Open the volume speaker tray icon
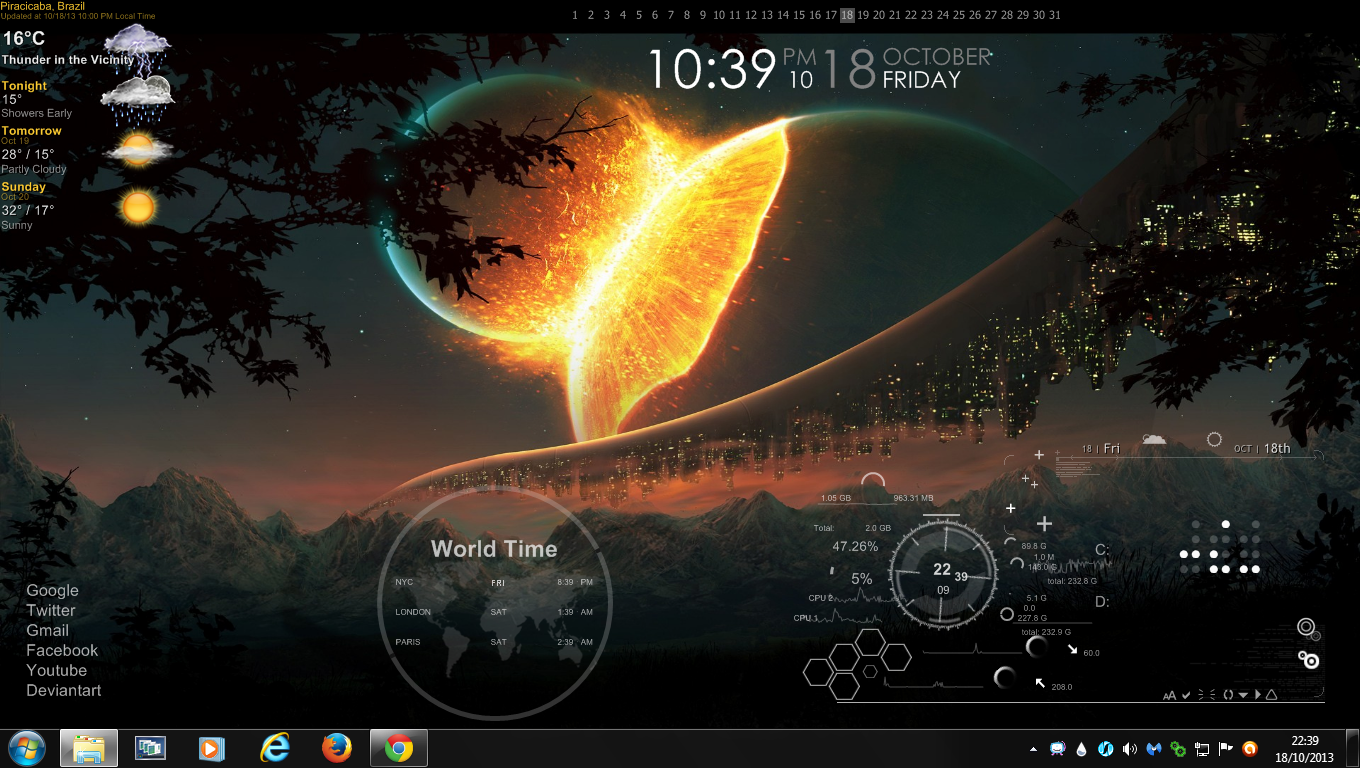This screenshot has width=1360, height=768. pyautogui.click(x=1130, y=748)
